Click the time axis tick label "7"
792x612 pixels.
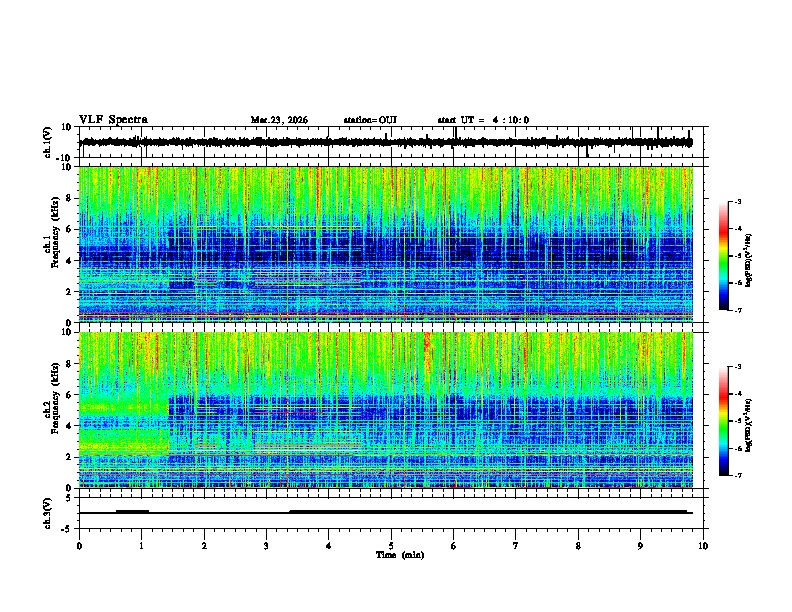coord(516,546)
